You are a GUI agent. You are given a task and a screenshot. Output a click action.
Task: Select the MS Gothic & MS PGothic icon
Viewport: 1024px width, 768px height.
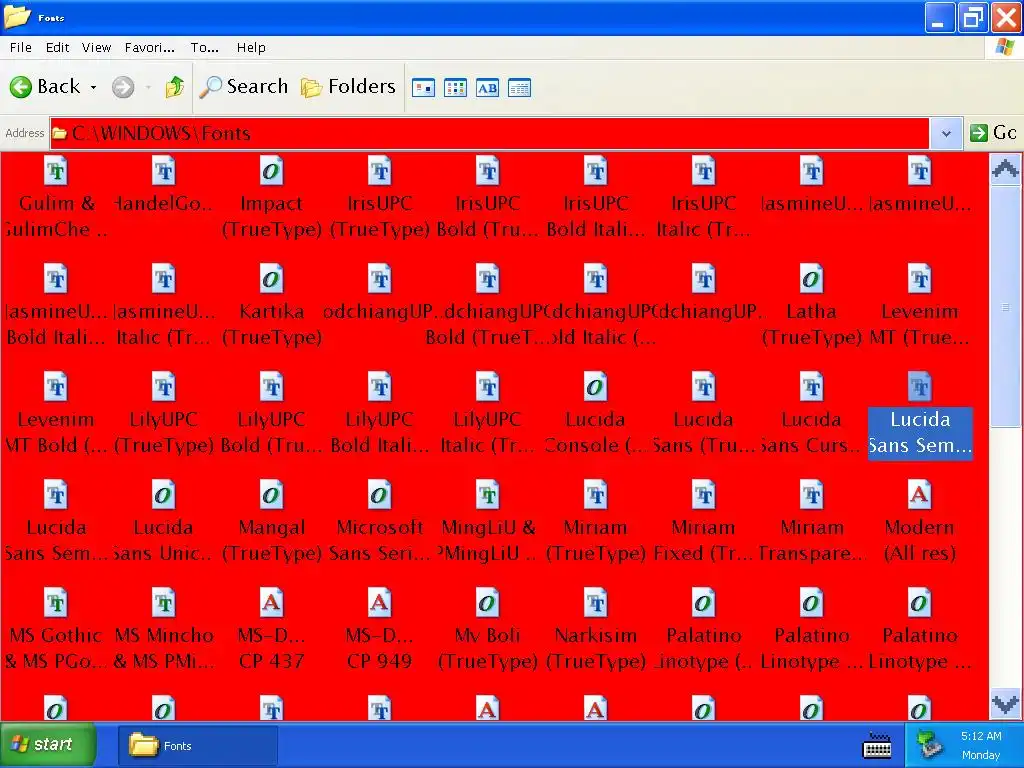click(x=56, y=603)
